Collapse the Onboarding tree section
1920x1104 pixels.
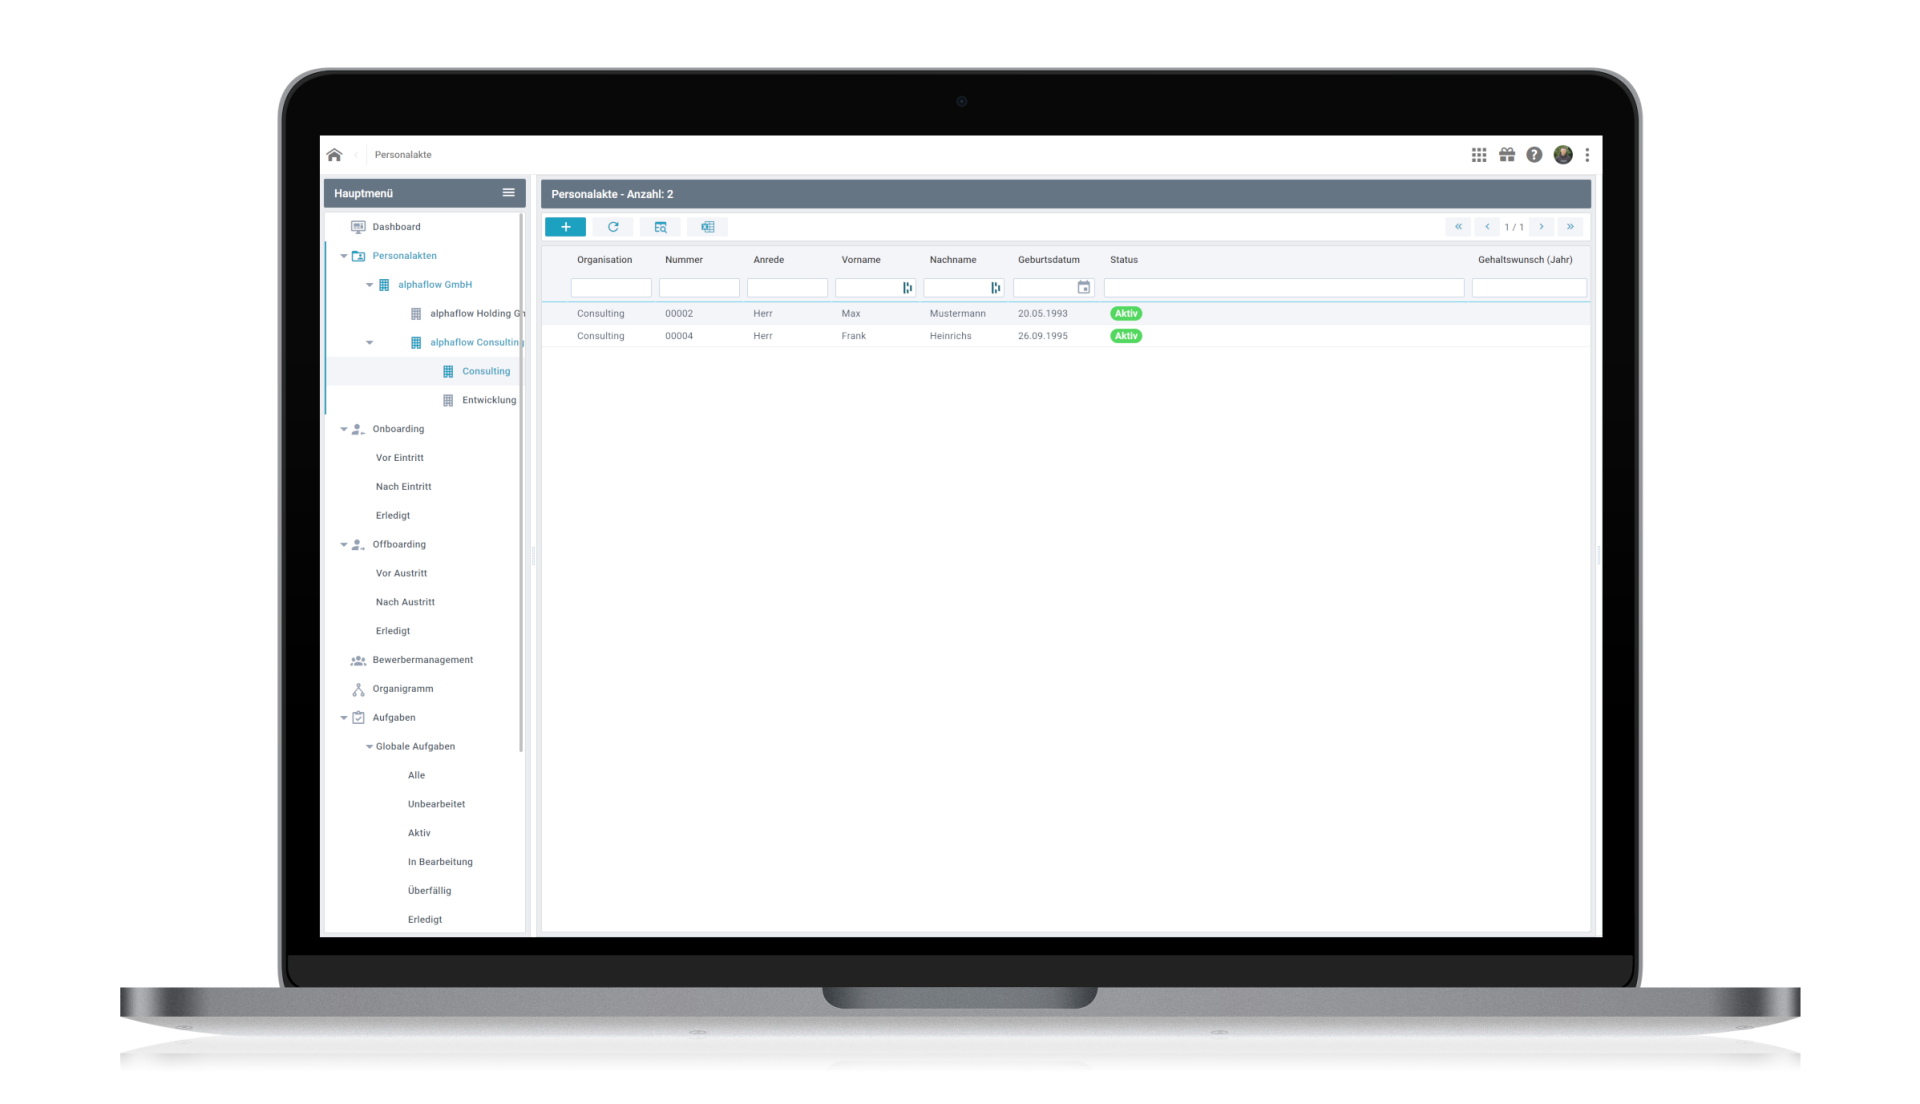(x=344, y=429)
